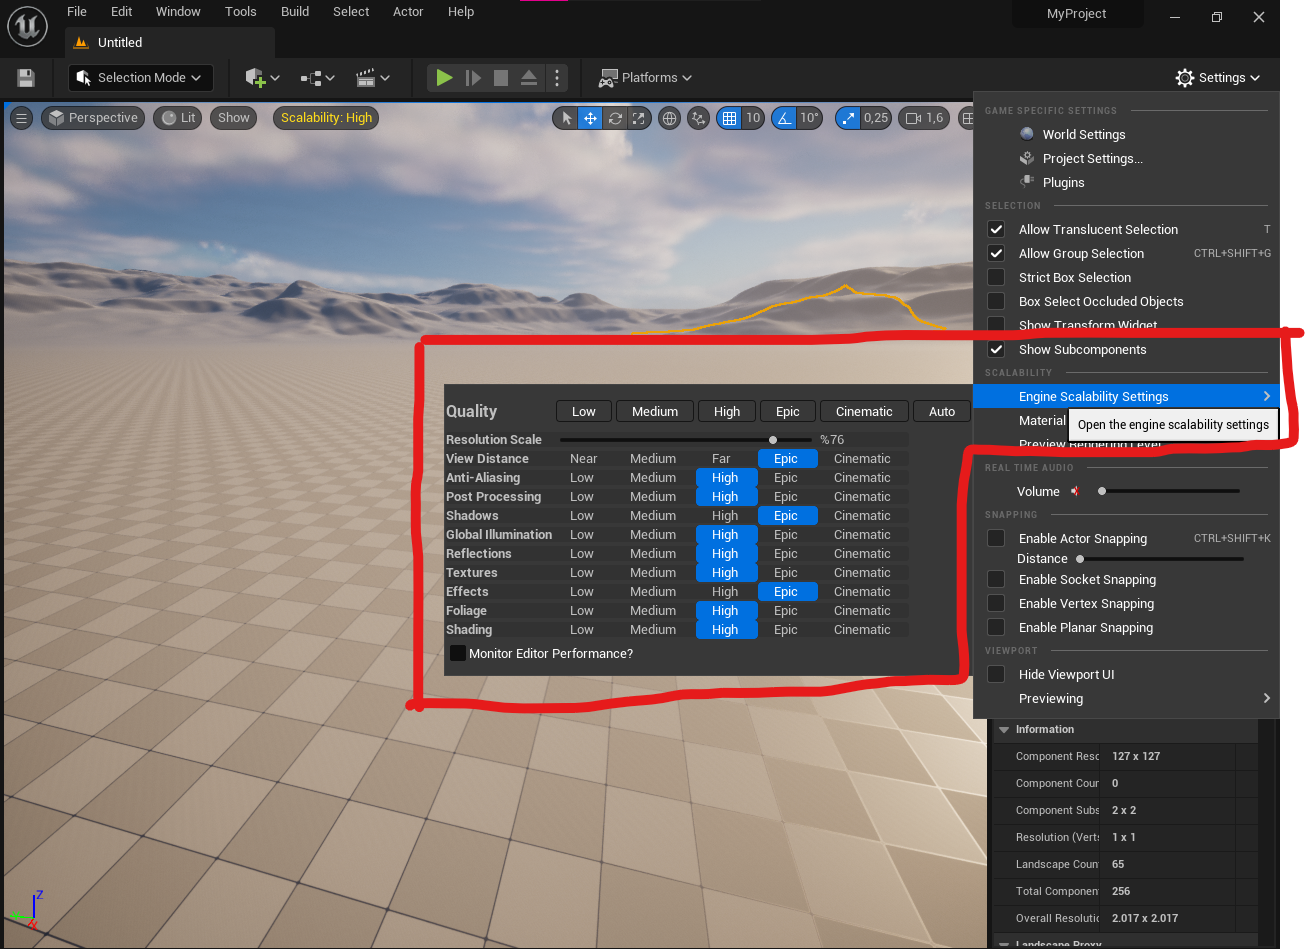Set overall quality to Low
The height and width of the screenshot is (949, 1305).
584,411
